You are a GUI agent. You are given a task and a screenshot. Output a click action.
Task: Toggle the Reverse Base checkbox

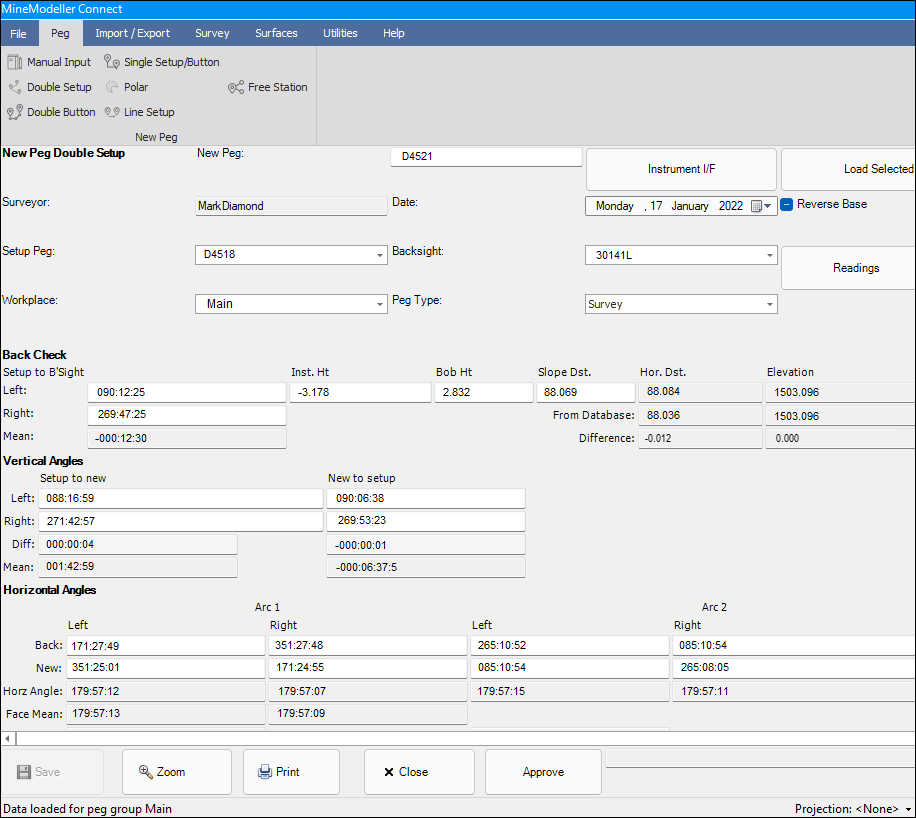point(788,205)
